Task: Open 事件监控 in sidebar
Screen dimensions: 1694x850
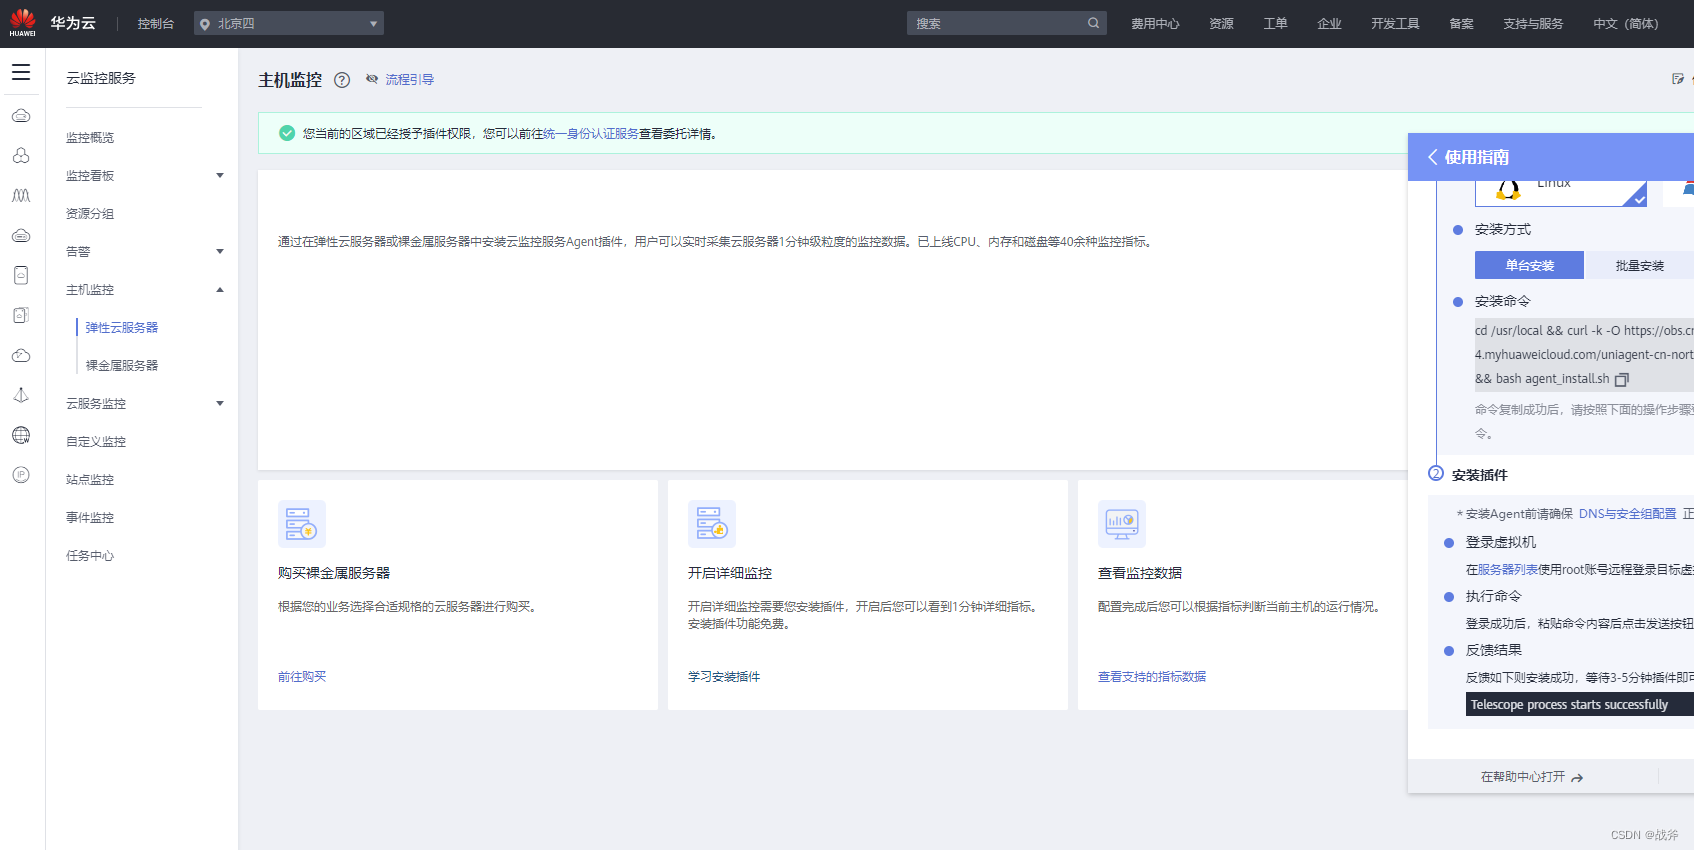Action: [90, 518]
